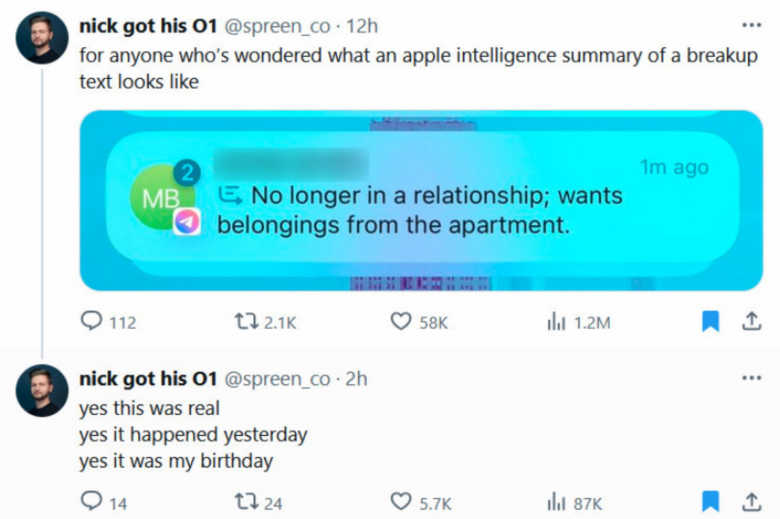The height and width of the screenshot is (519, 780).
Task: Like the tweet with 58K likes
Action: click(x=401, y=321)
